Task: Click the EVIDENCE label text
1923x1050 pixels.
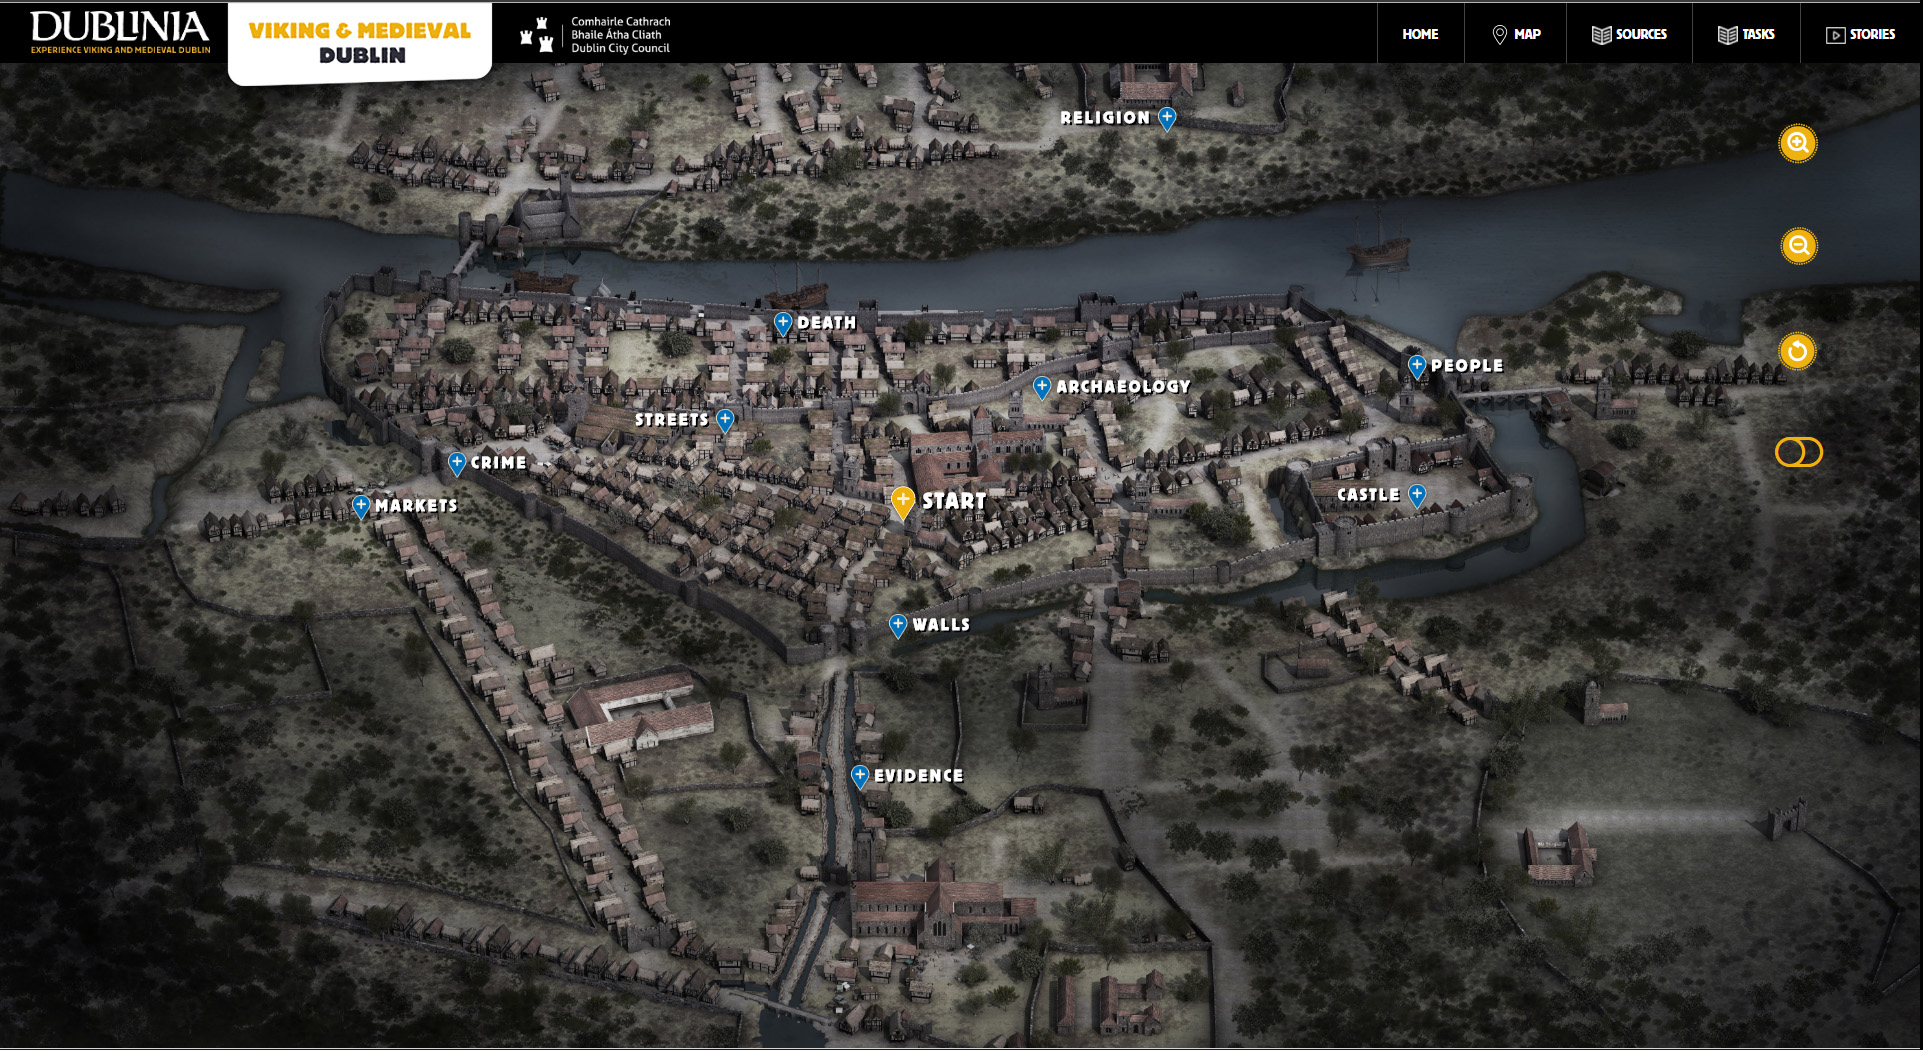Action: click(x=919, y=776)
